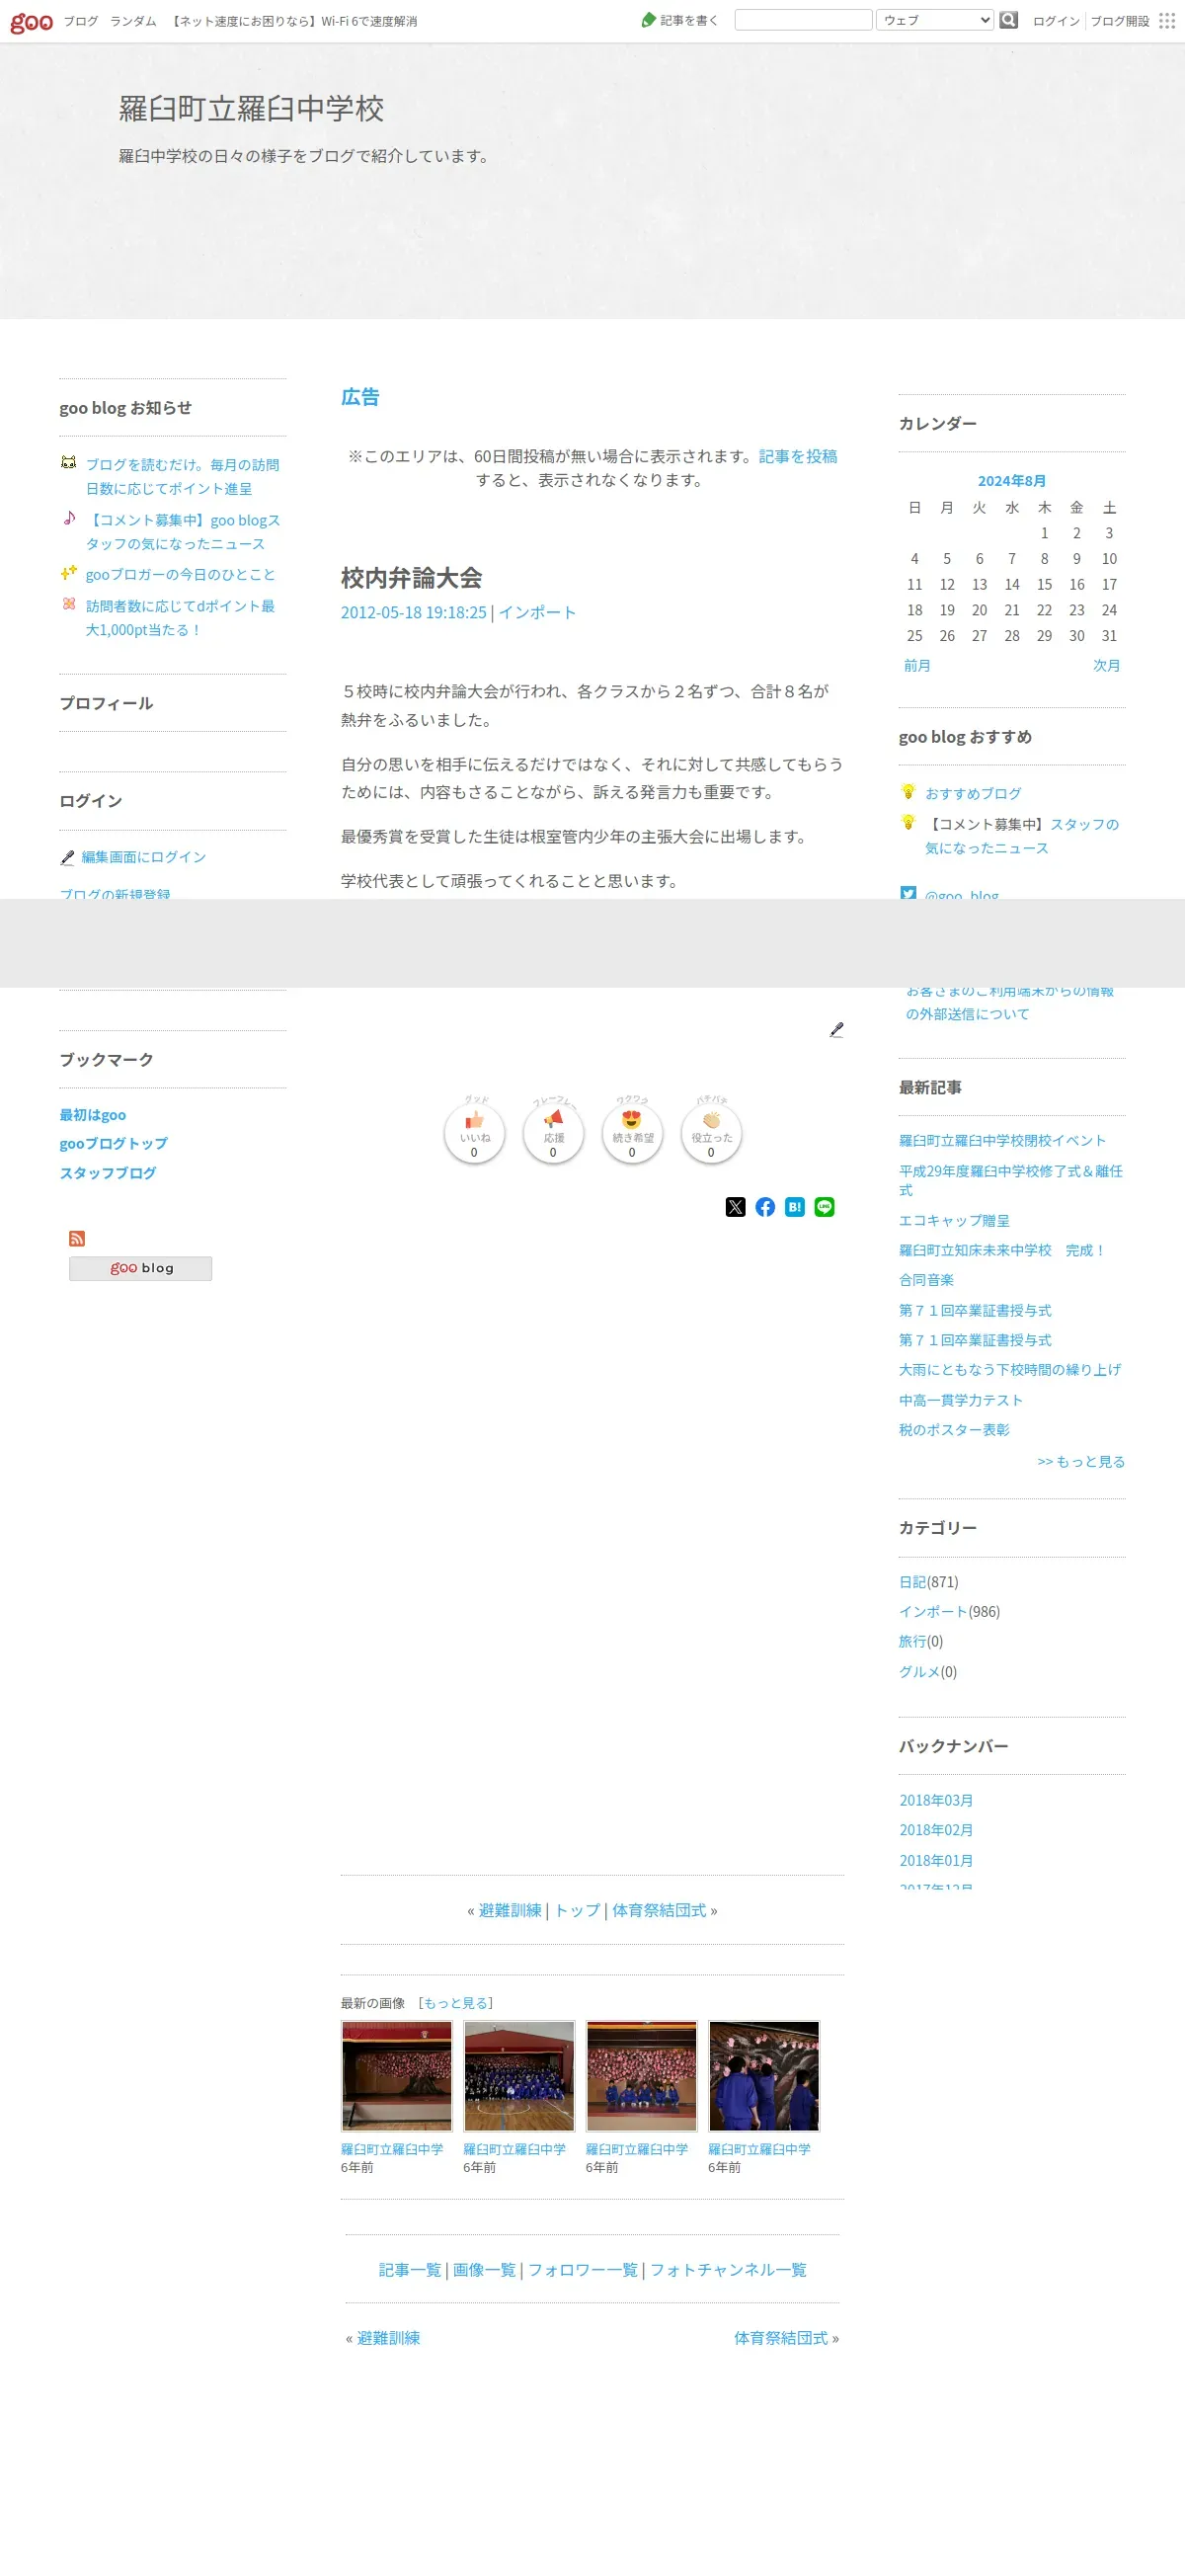Click the 2024年8月 calendar heading
1185x2576 pixels.
(x=1012, y=481)
